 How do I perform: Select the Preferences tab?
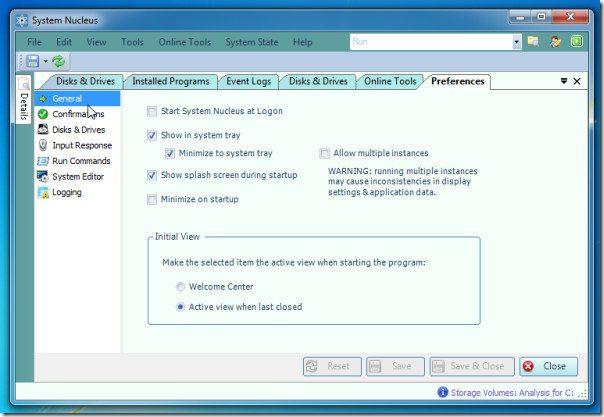click(458, 81)
